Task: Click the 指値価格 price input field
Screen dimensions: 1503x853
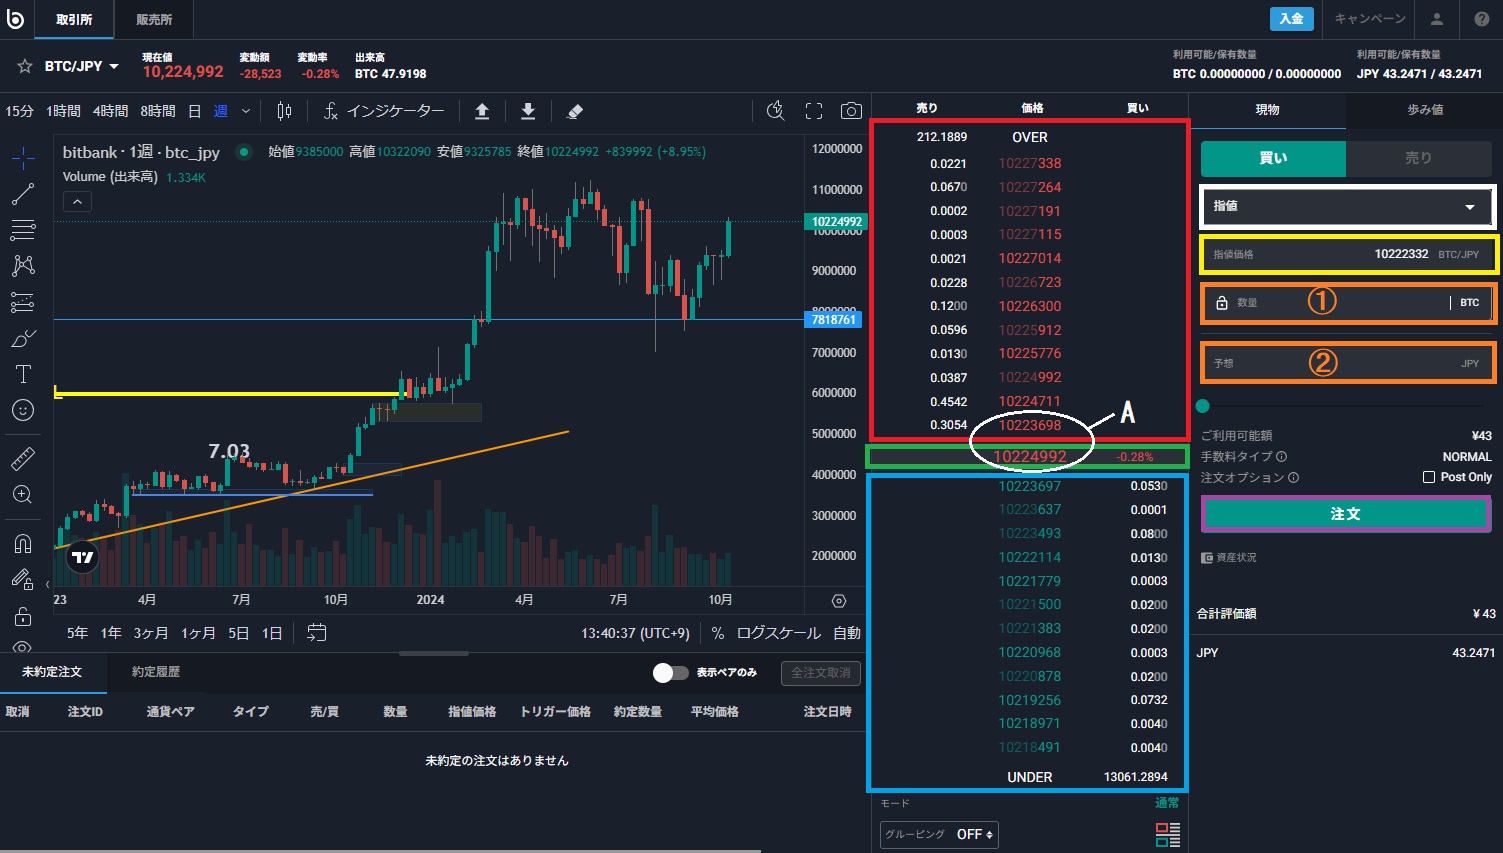Action: 1348,254
